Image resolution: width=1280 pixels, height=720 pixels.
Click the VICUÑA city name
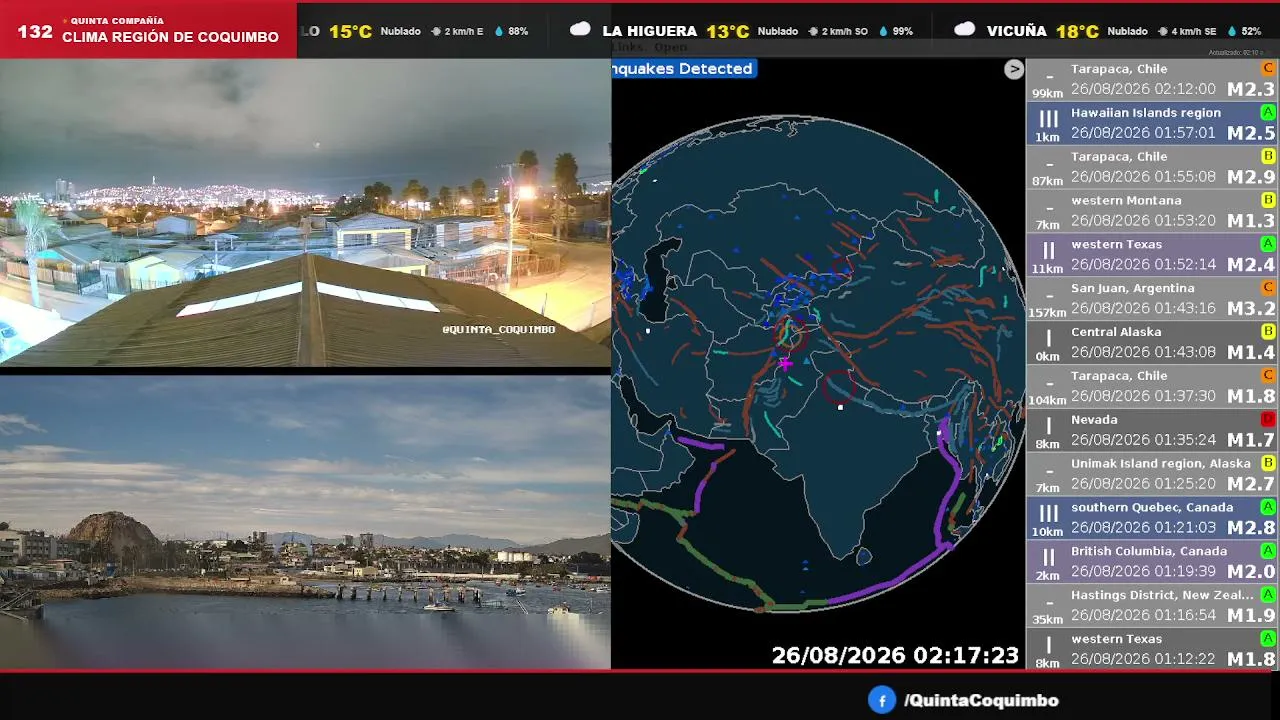1016,31
